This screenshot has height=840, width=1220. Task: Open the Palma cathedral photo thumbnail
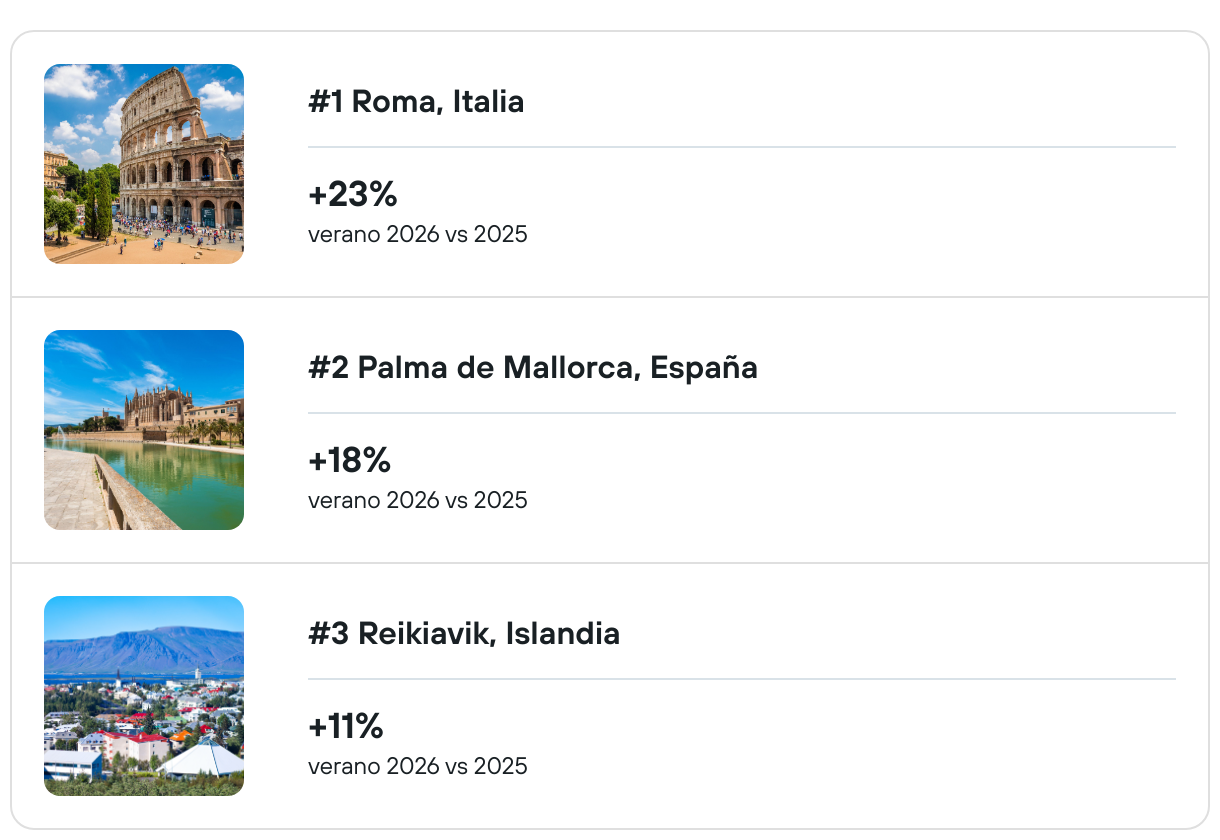[x=144, y=430]
